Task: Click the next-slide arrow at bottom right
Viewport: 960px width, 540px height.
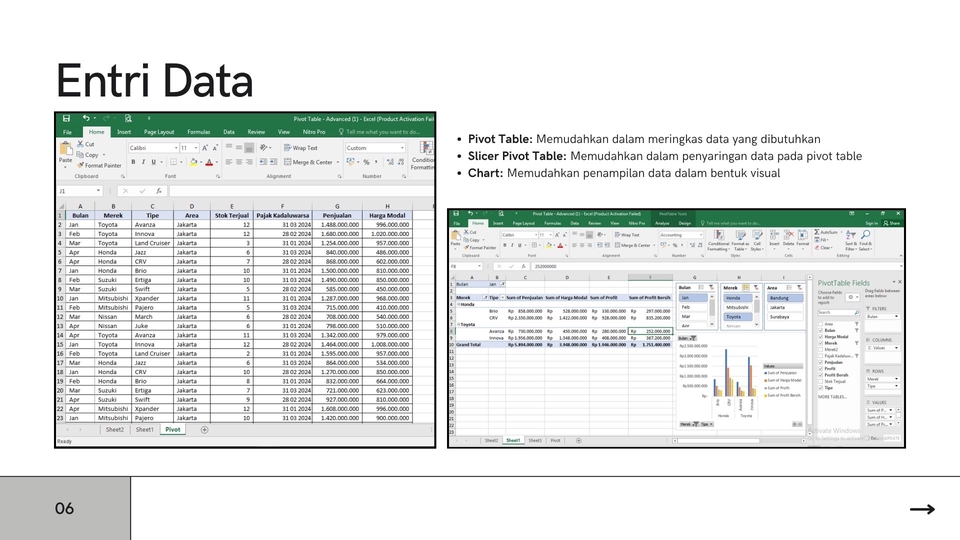Action: 922,509
